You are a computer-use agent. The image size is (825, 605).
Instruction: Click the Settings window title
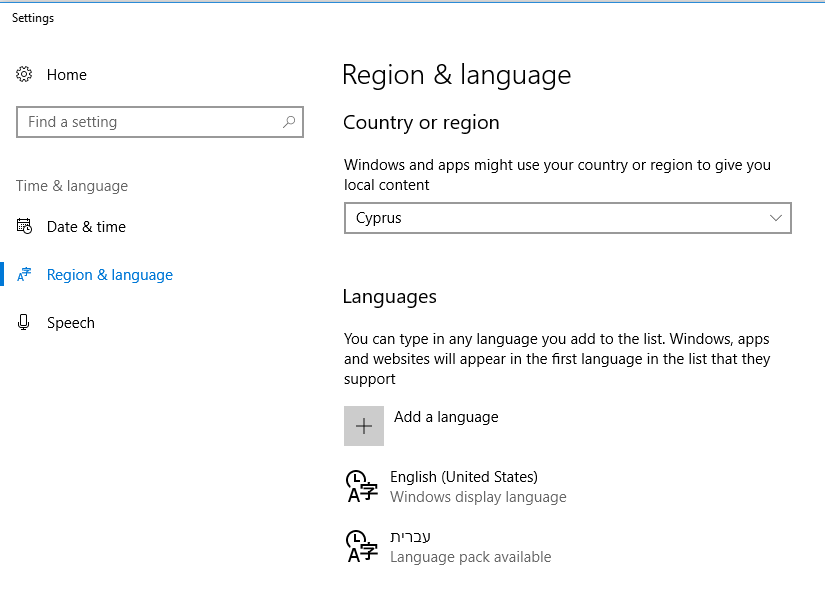click(33, 18)
